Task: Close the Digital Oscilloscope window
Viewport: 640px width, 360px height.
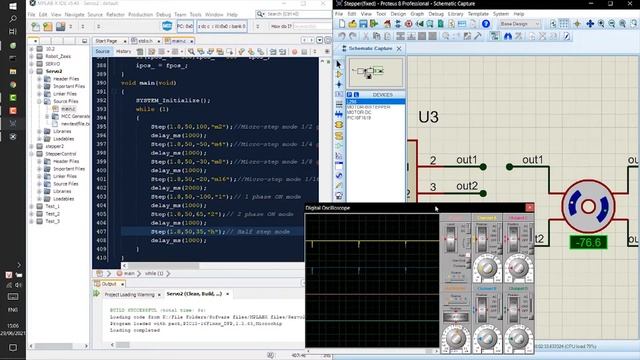Action: coord(529,208)
